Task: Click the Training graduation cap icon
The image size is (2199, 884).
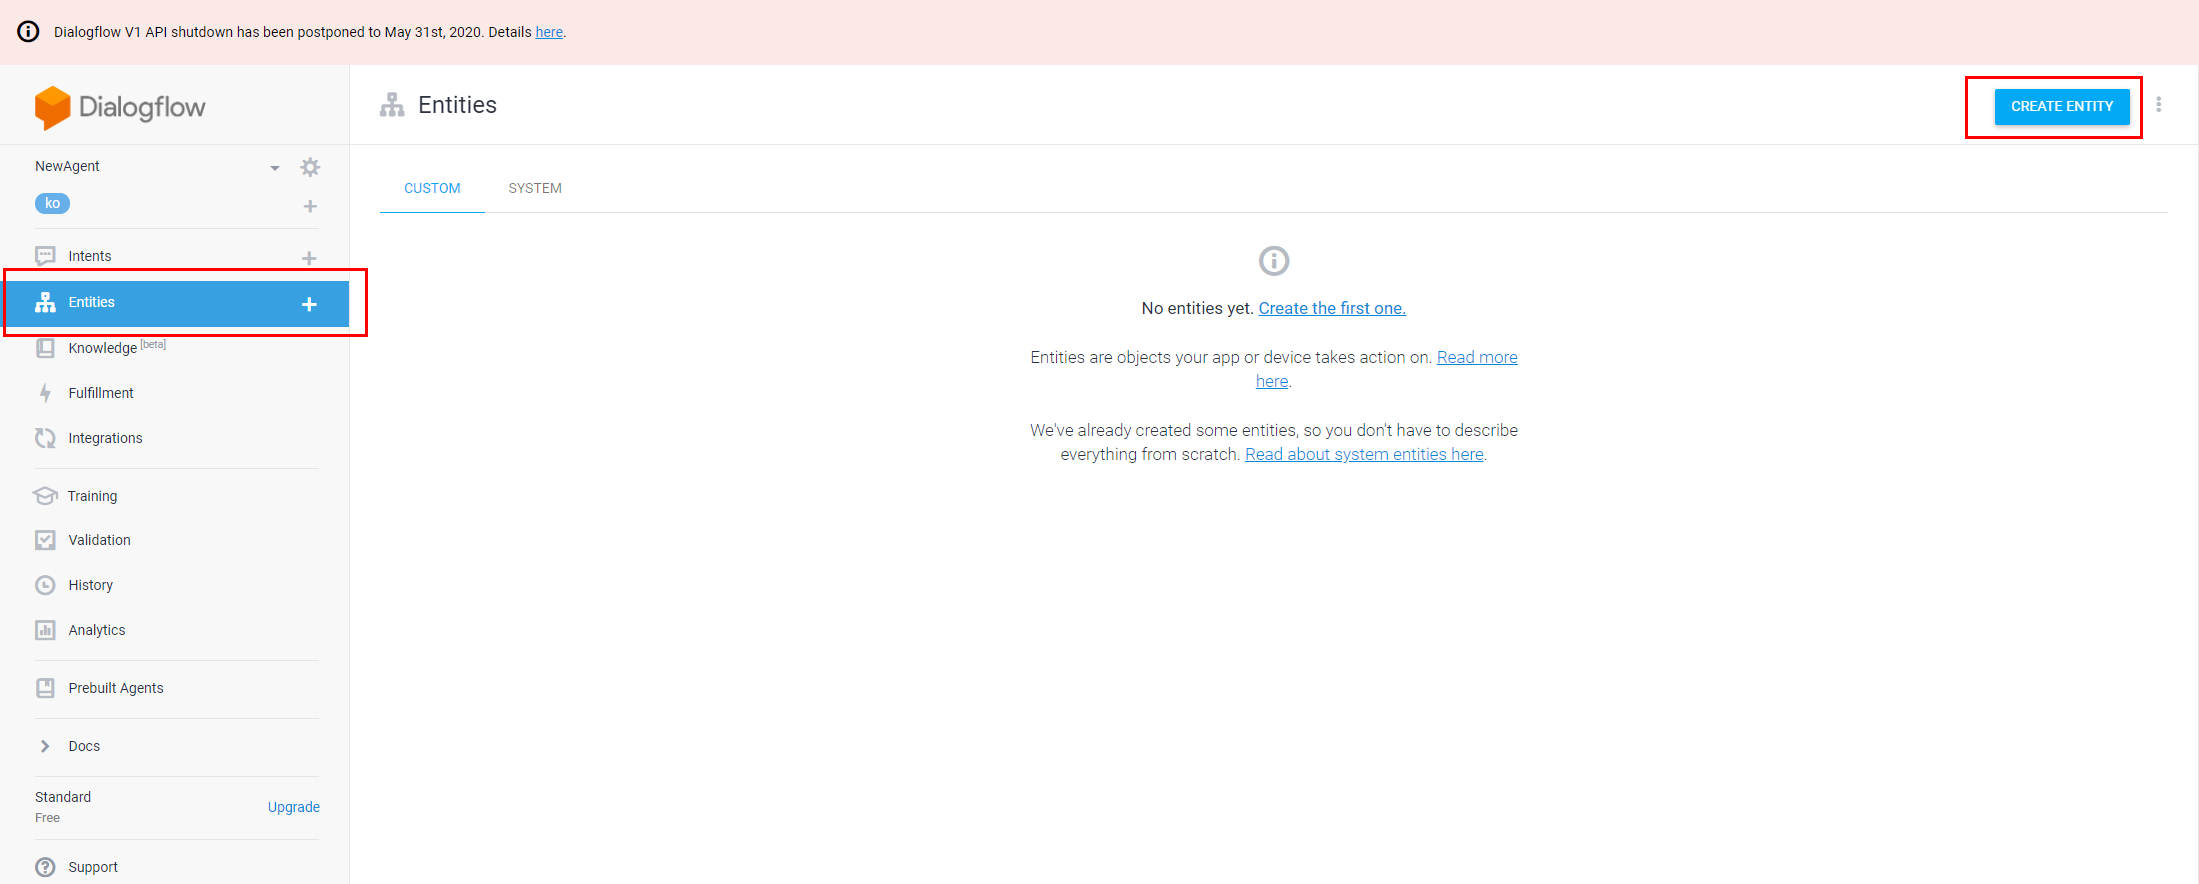Action: pos(45,496)
